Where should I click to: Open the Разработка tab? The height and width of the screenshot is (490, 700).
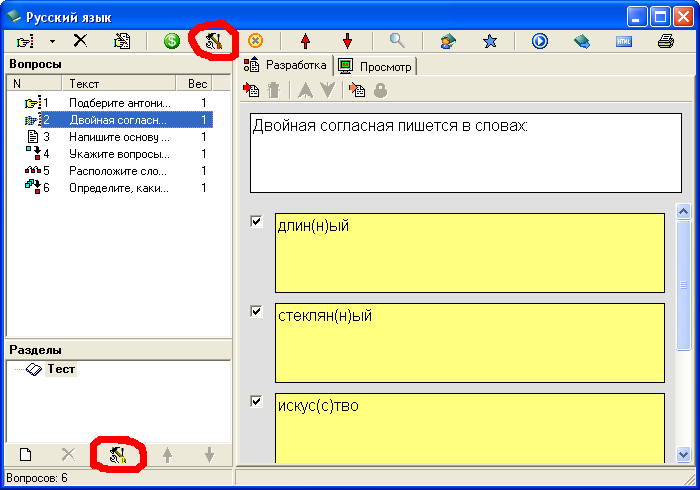click(287, 66)
